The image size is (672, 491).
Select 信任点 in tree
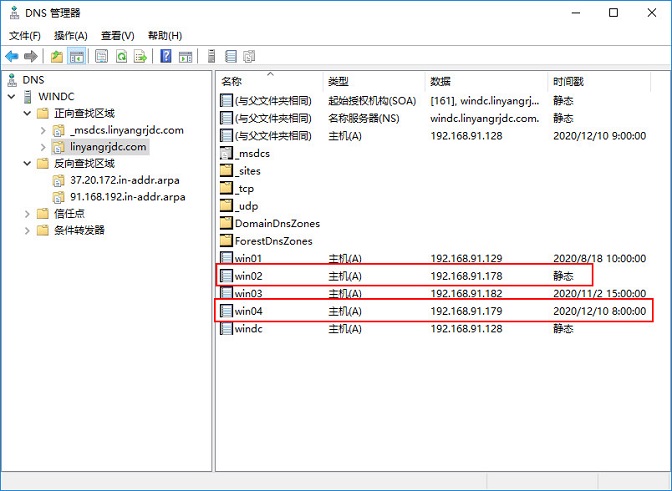[x=69, y=213]
